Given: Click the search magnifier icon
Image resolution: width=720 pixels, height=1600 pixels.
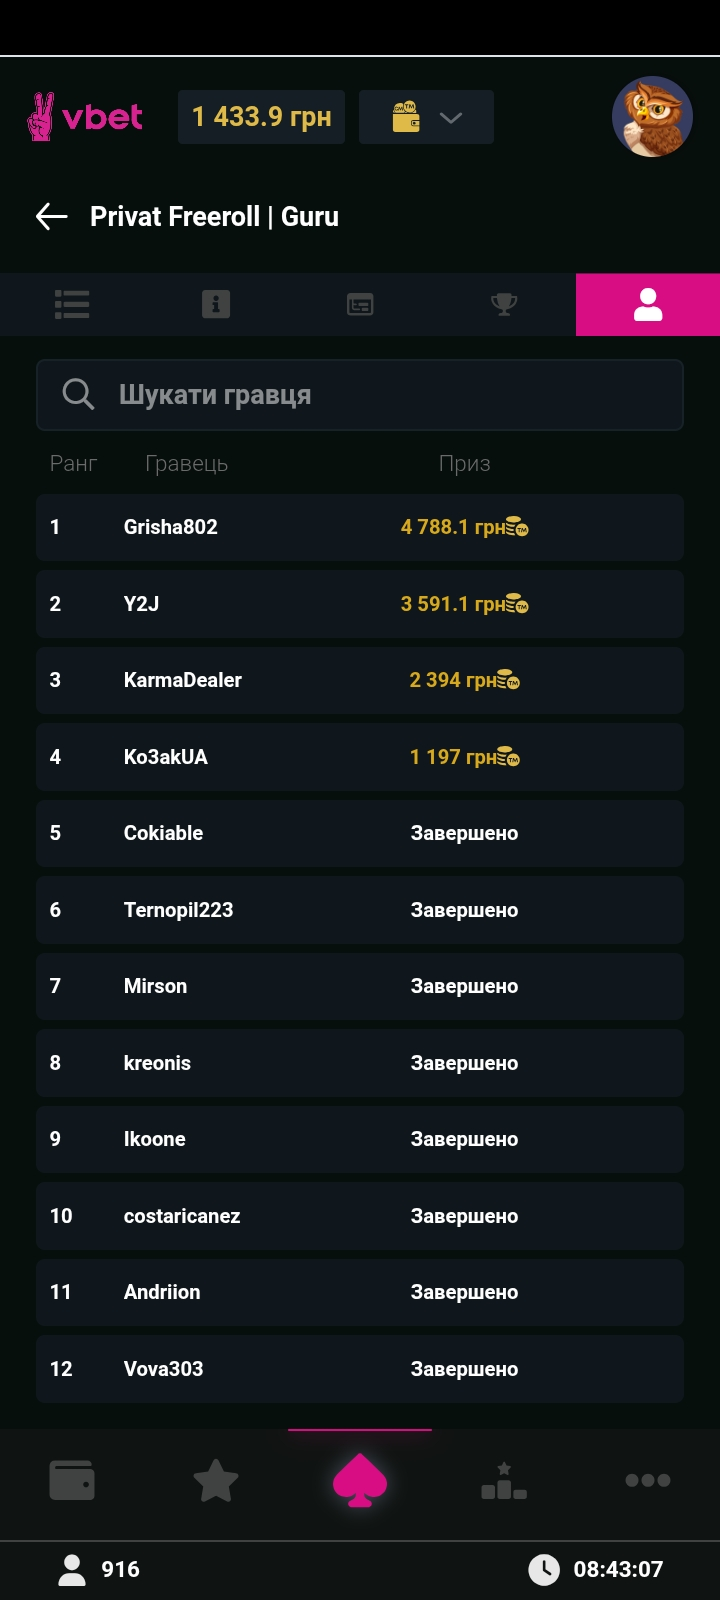Looking at the screenshot, I should pos(78,395).
